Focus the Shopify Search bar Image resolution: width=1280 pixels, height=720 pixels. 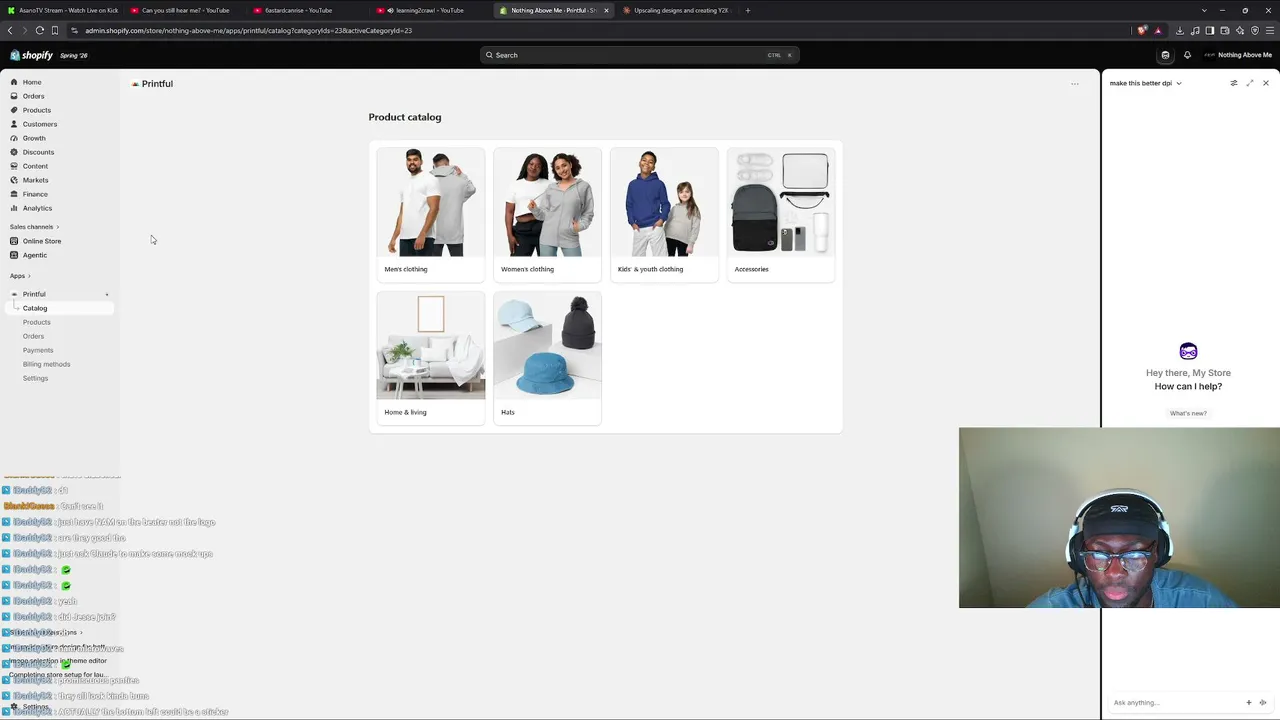pyautogui.click(x=640, y=55)
